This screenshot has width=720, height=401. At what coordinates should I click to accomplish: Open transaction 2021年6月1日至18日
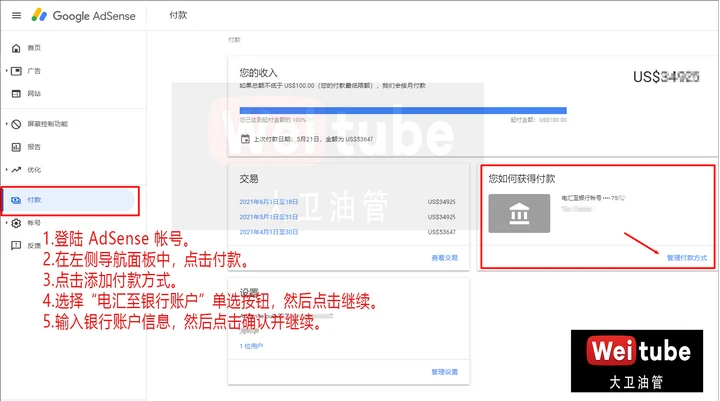(x=269, y=202)
